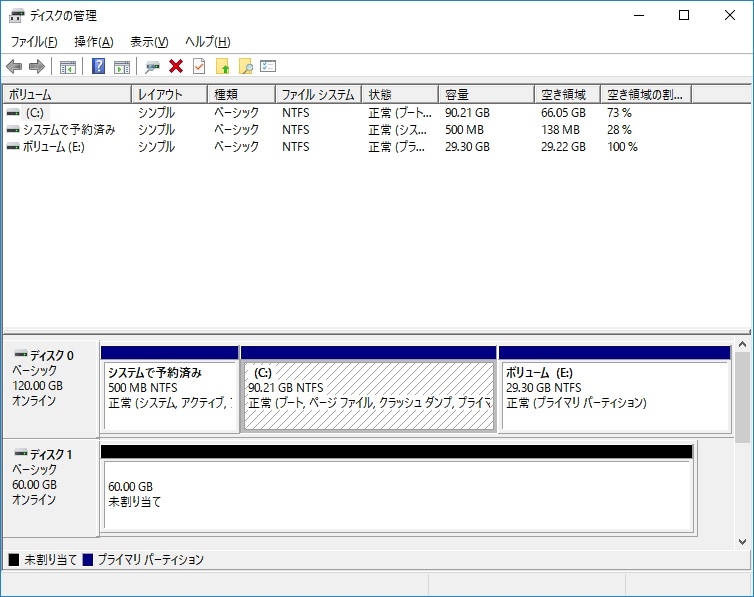Click the properties checkmark page icon
The image size is (754, 597).
[199, 66]
